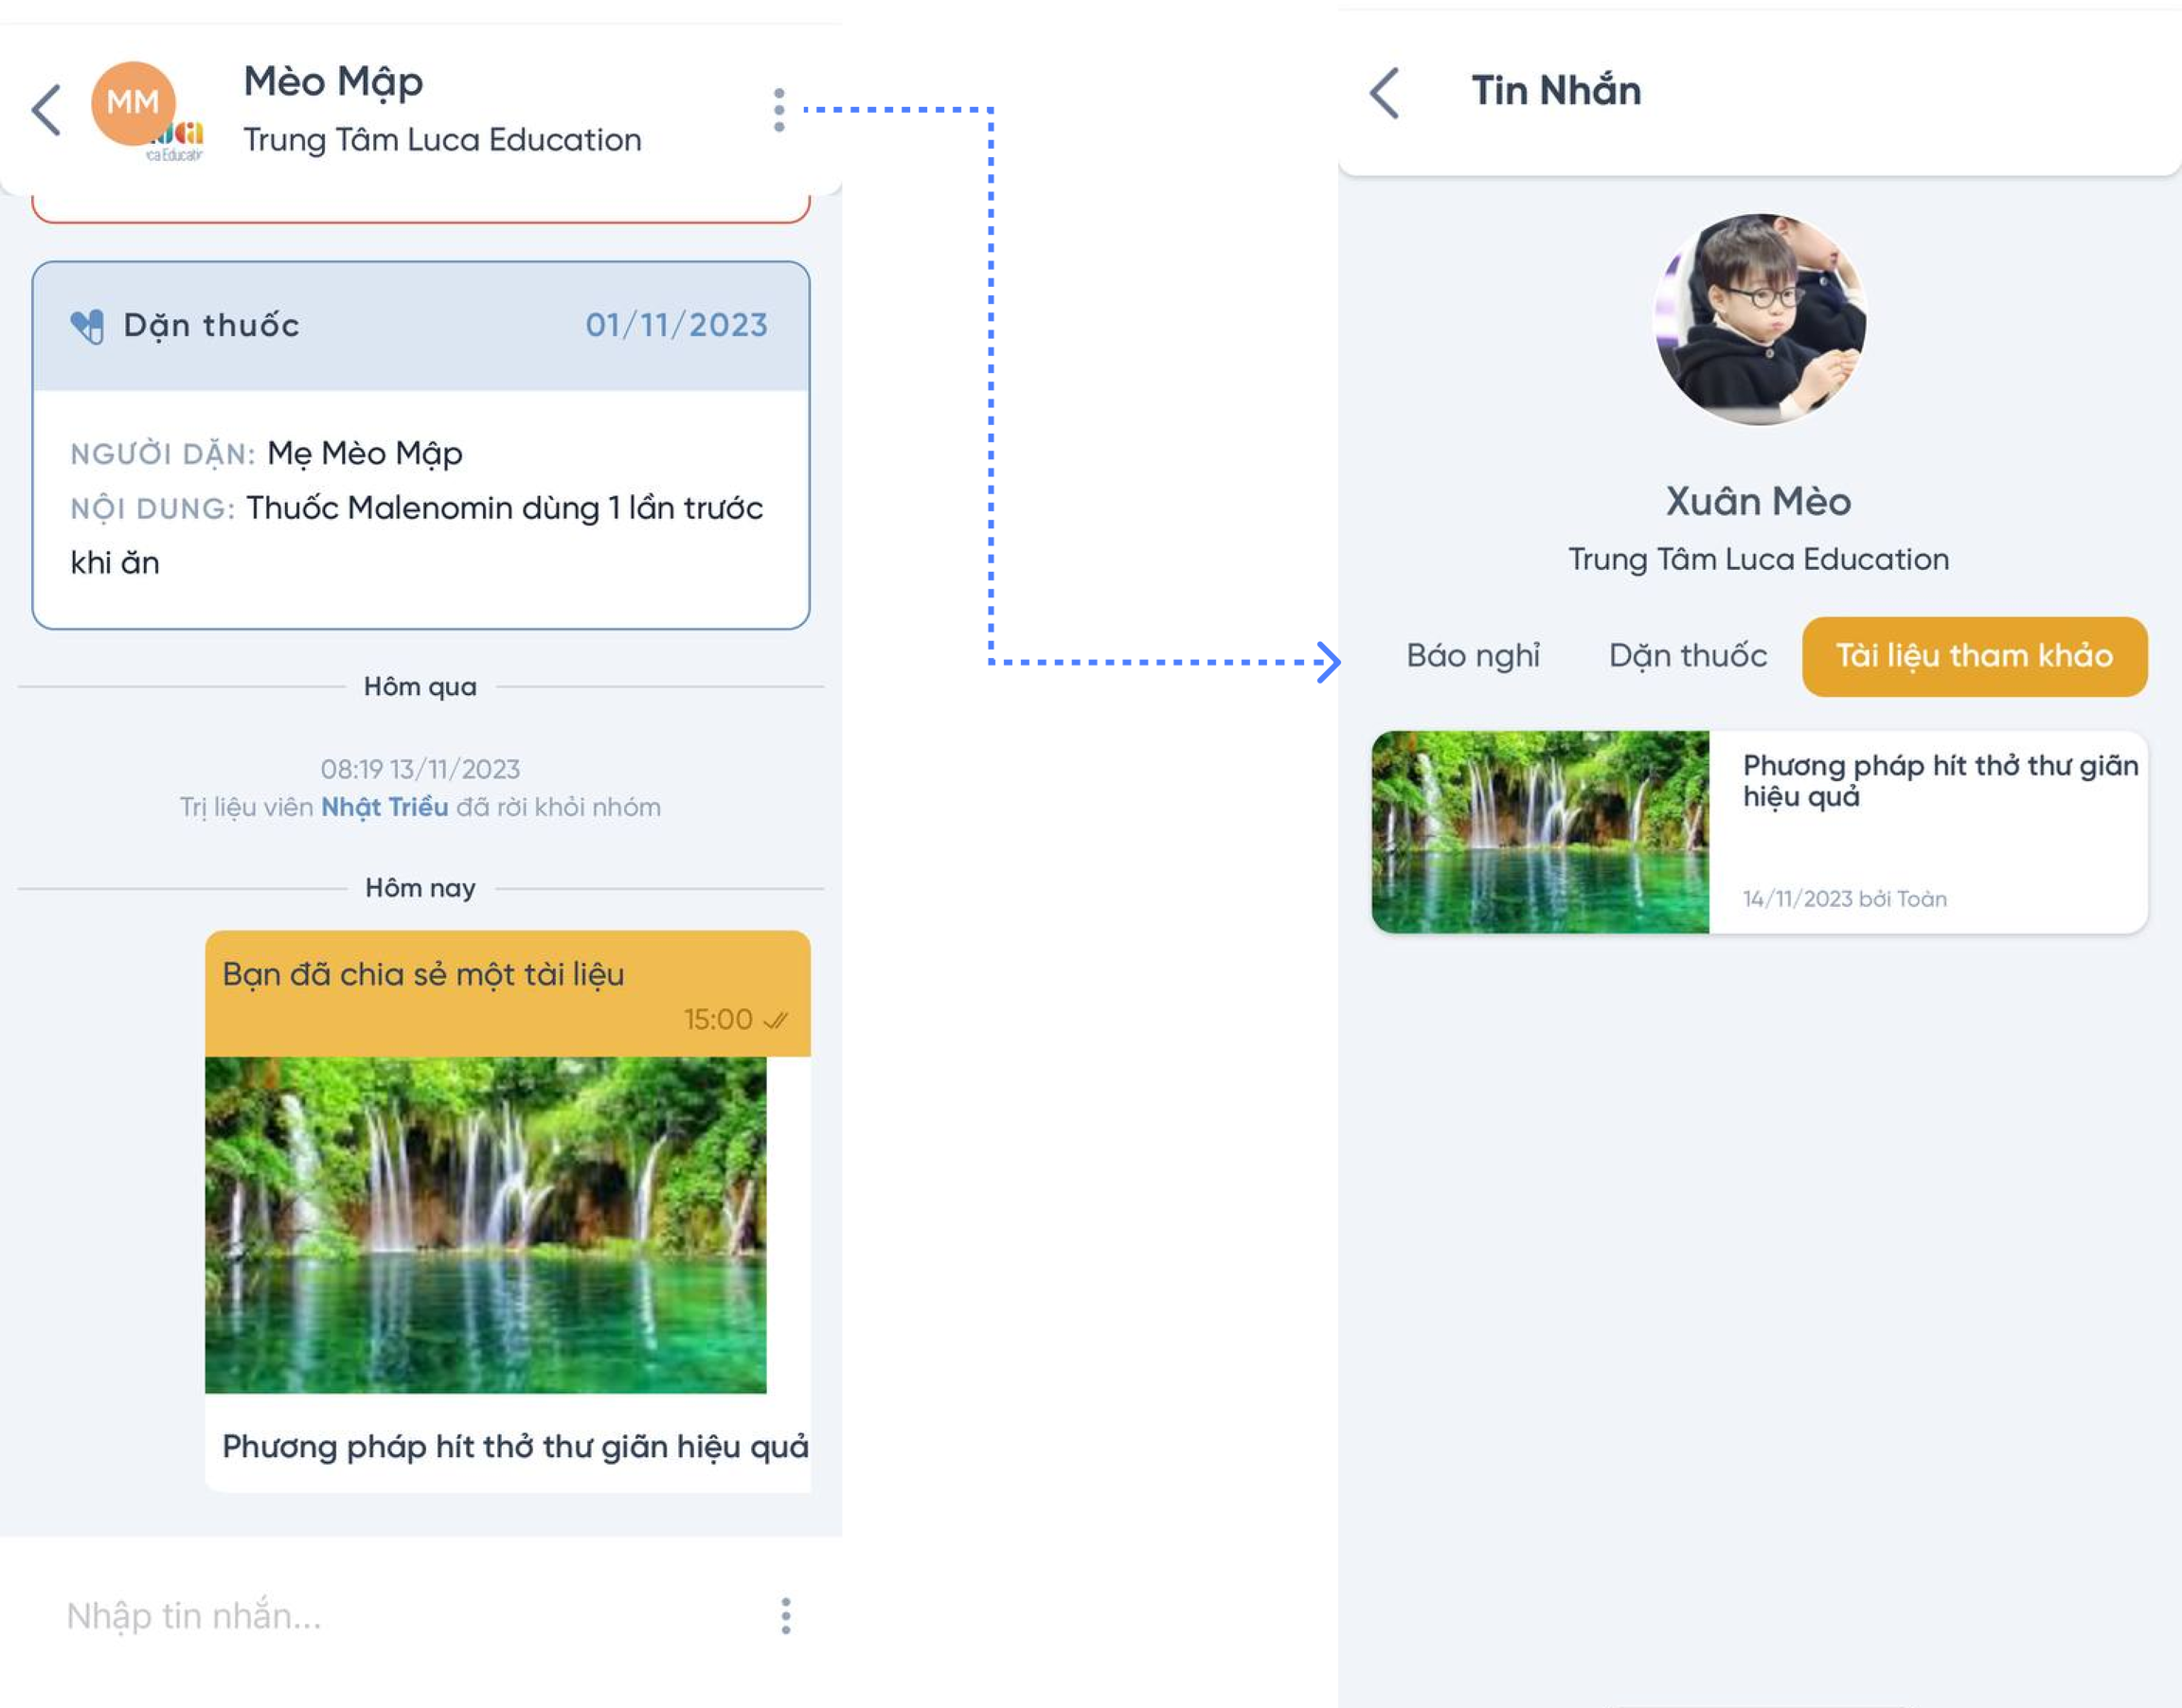Switch to the Dặn thuốc tab

(1688, 656)
